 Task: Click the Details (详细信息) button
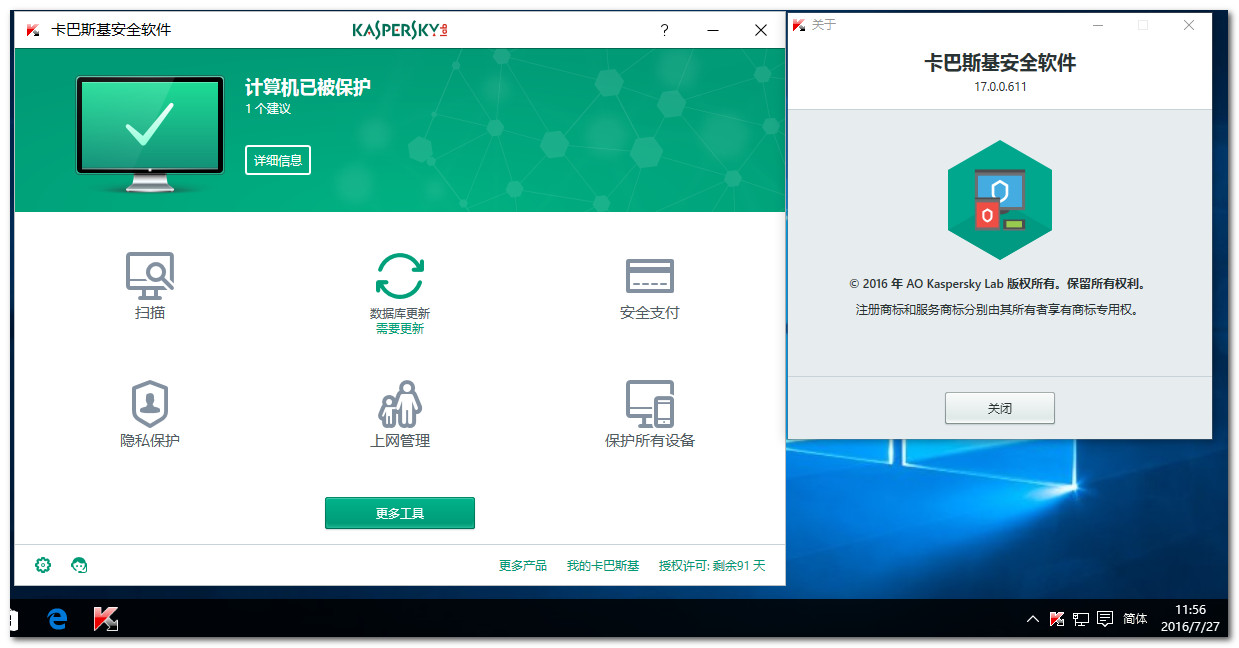(x=278, y=160)
